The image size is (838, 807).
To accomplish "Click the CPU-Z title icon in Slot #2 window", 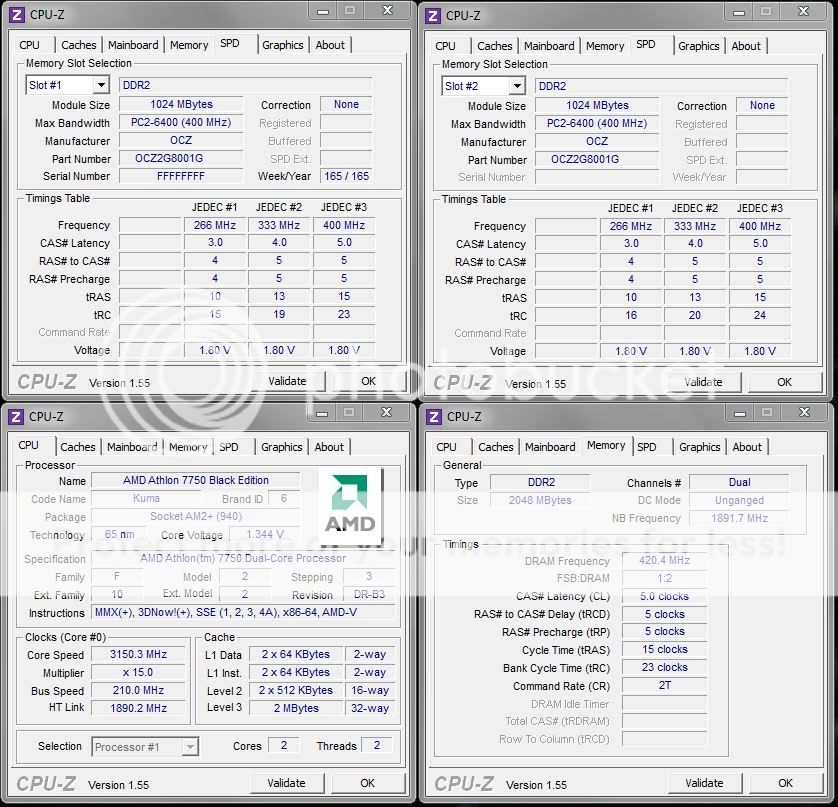I will click(x=433, y=15).
